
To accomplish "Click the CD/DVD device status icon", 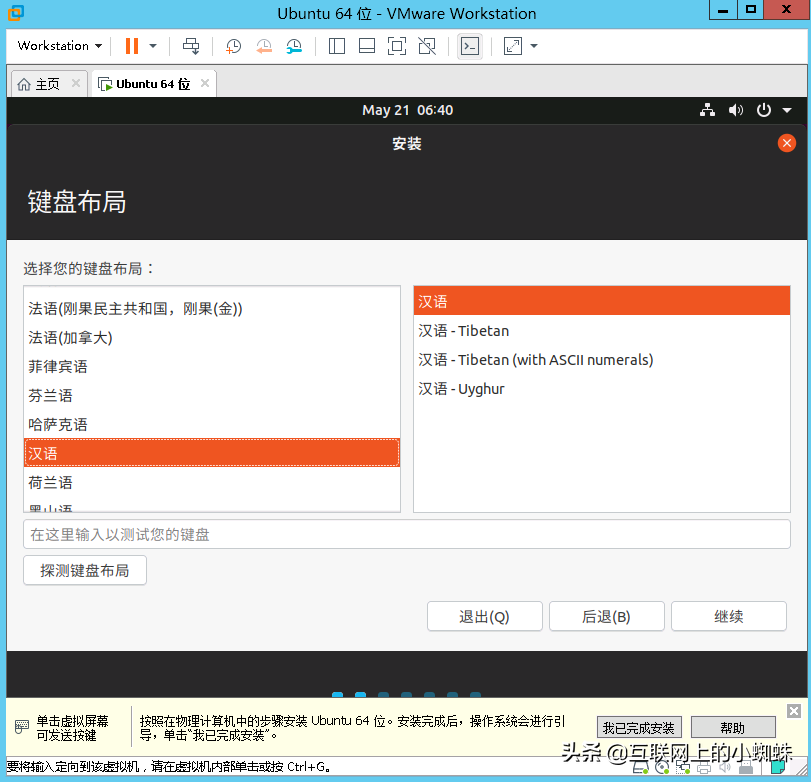I will click(x=663, y=770).
